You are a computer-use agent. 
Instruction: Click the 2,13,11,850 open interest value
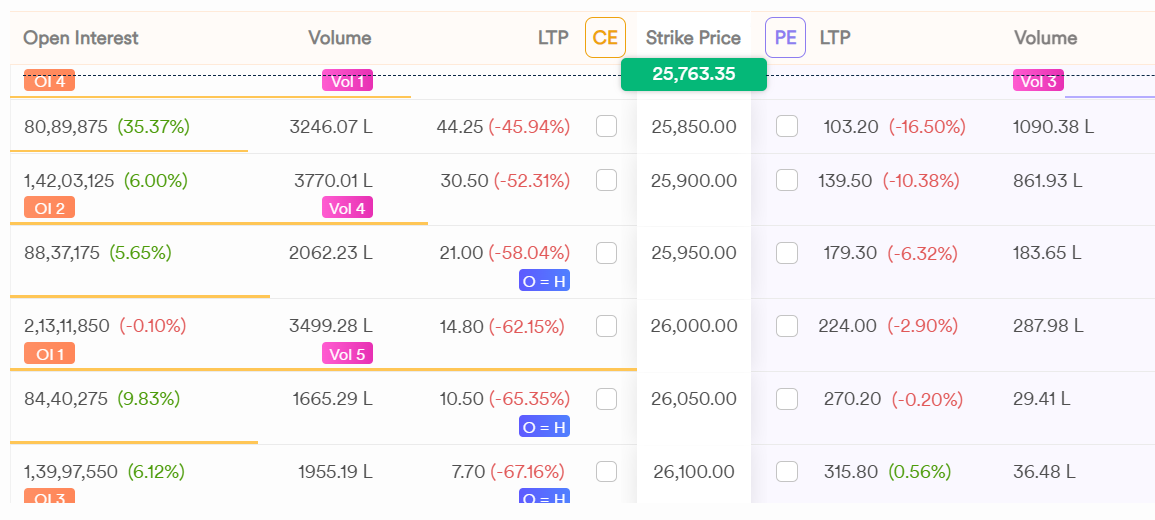tap(67, 326)
